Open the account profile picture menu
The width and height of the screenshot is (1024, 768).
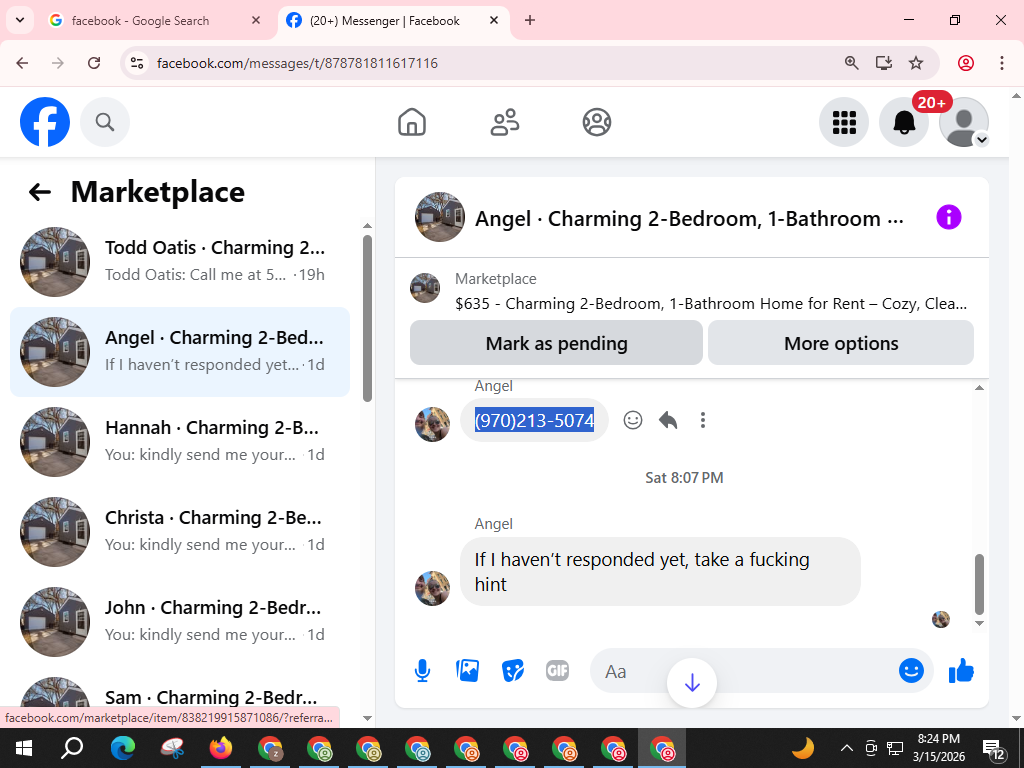coord(964,122)
